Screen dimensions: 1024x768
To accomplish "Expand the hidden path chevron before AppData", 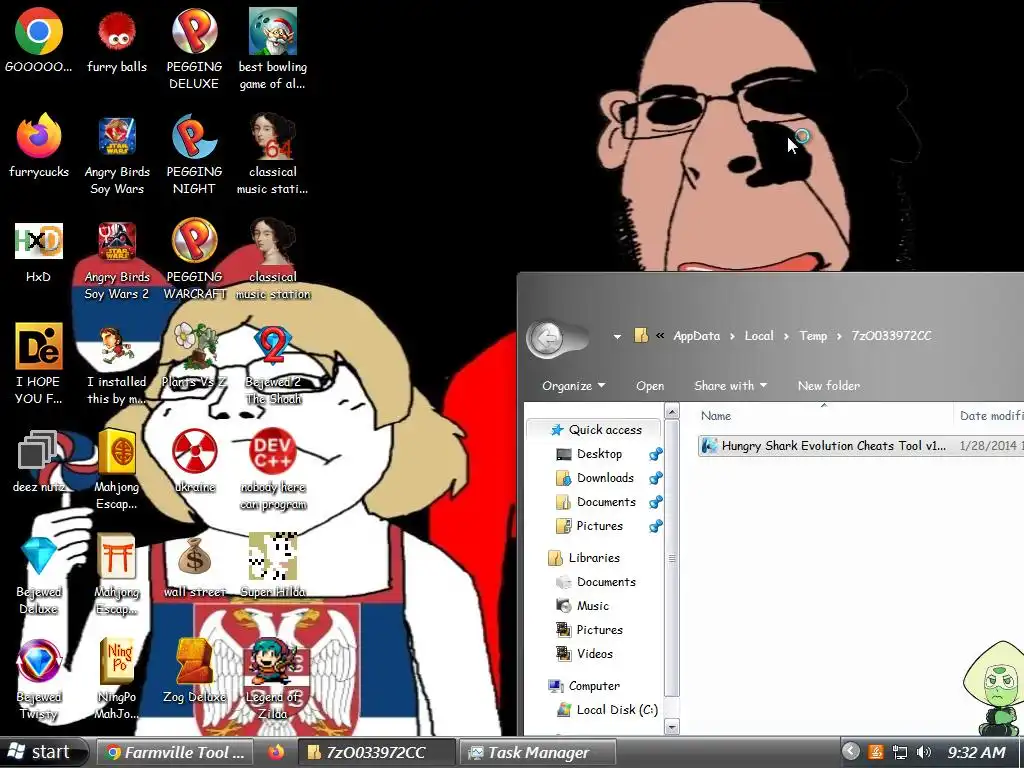I will coord(660,336).
